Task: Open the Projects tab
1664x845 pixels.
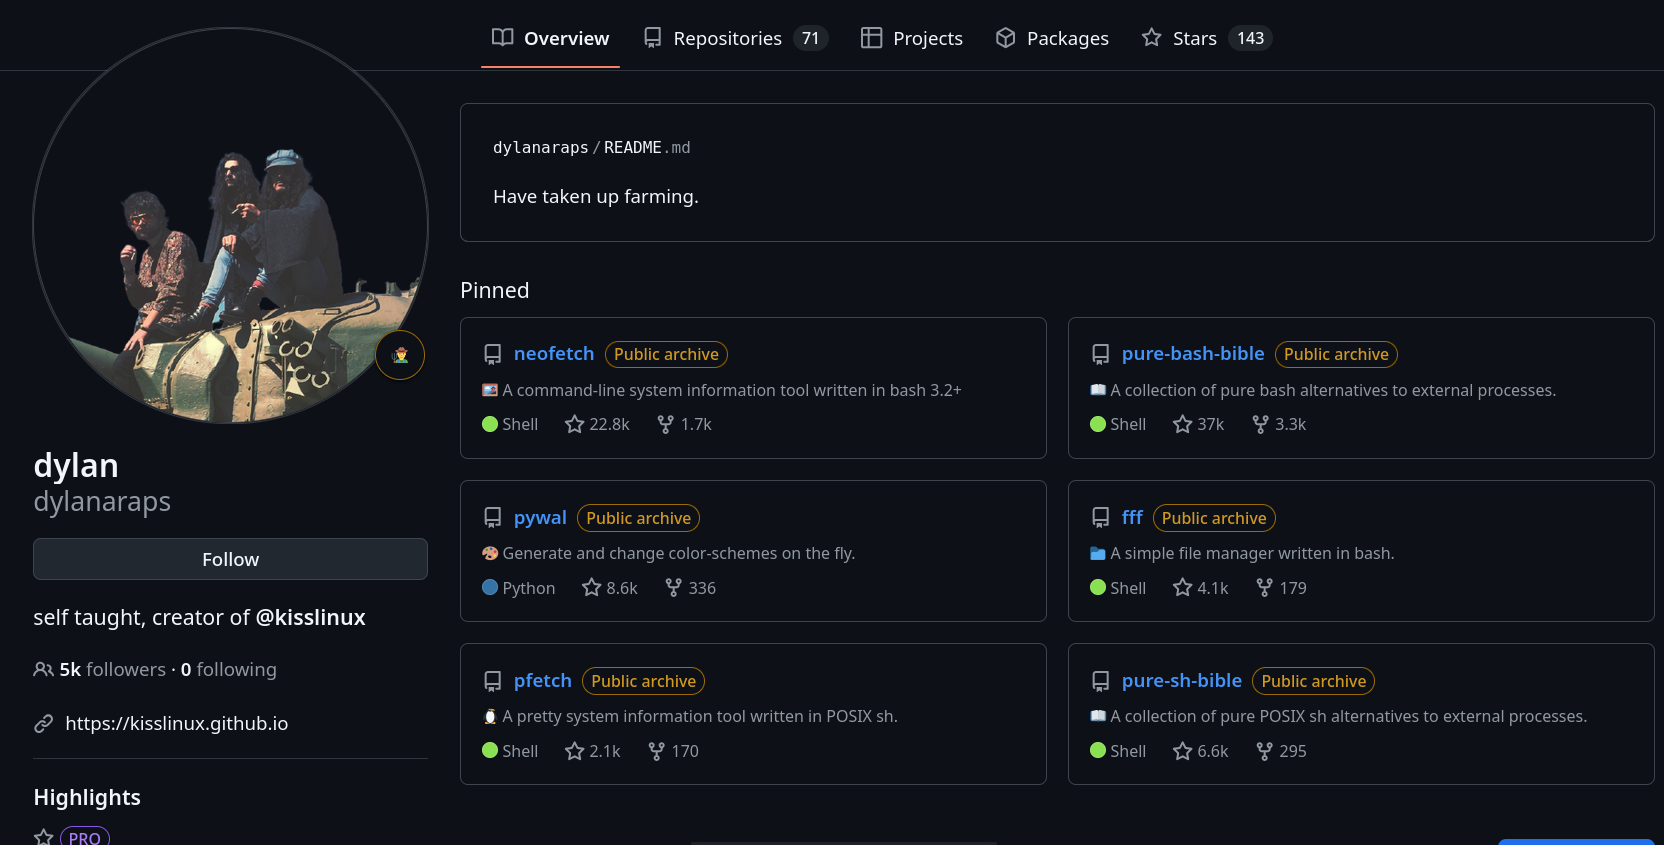Action: pos(912,38)
